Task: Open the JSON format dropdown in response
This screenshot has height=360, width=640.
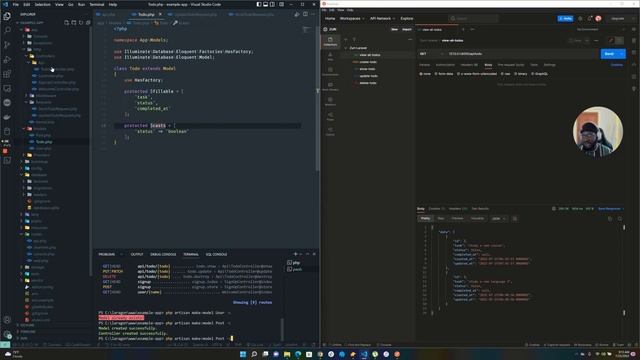Action: click(499, 219)
